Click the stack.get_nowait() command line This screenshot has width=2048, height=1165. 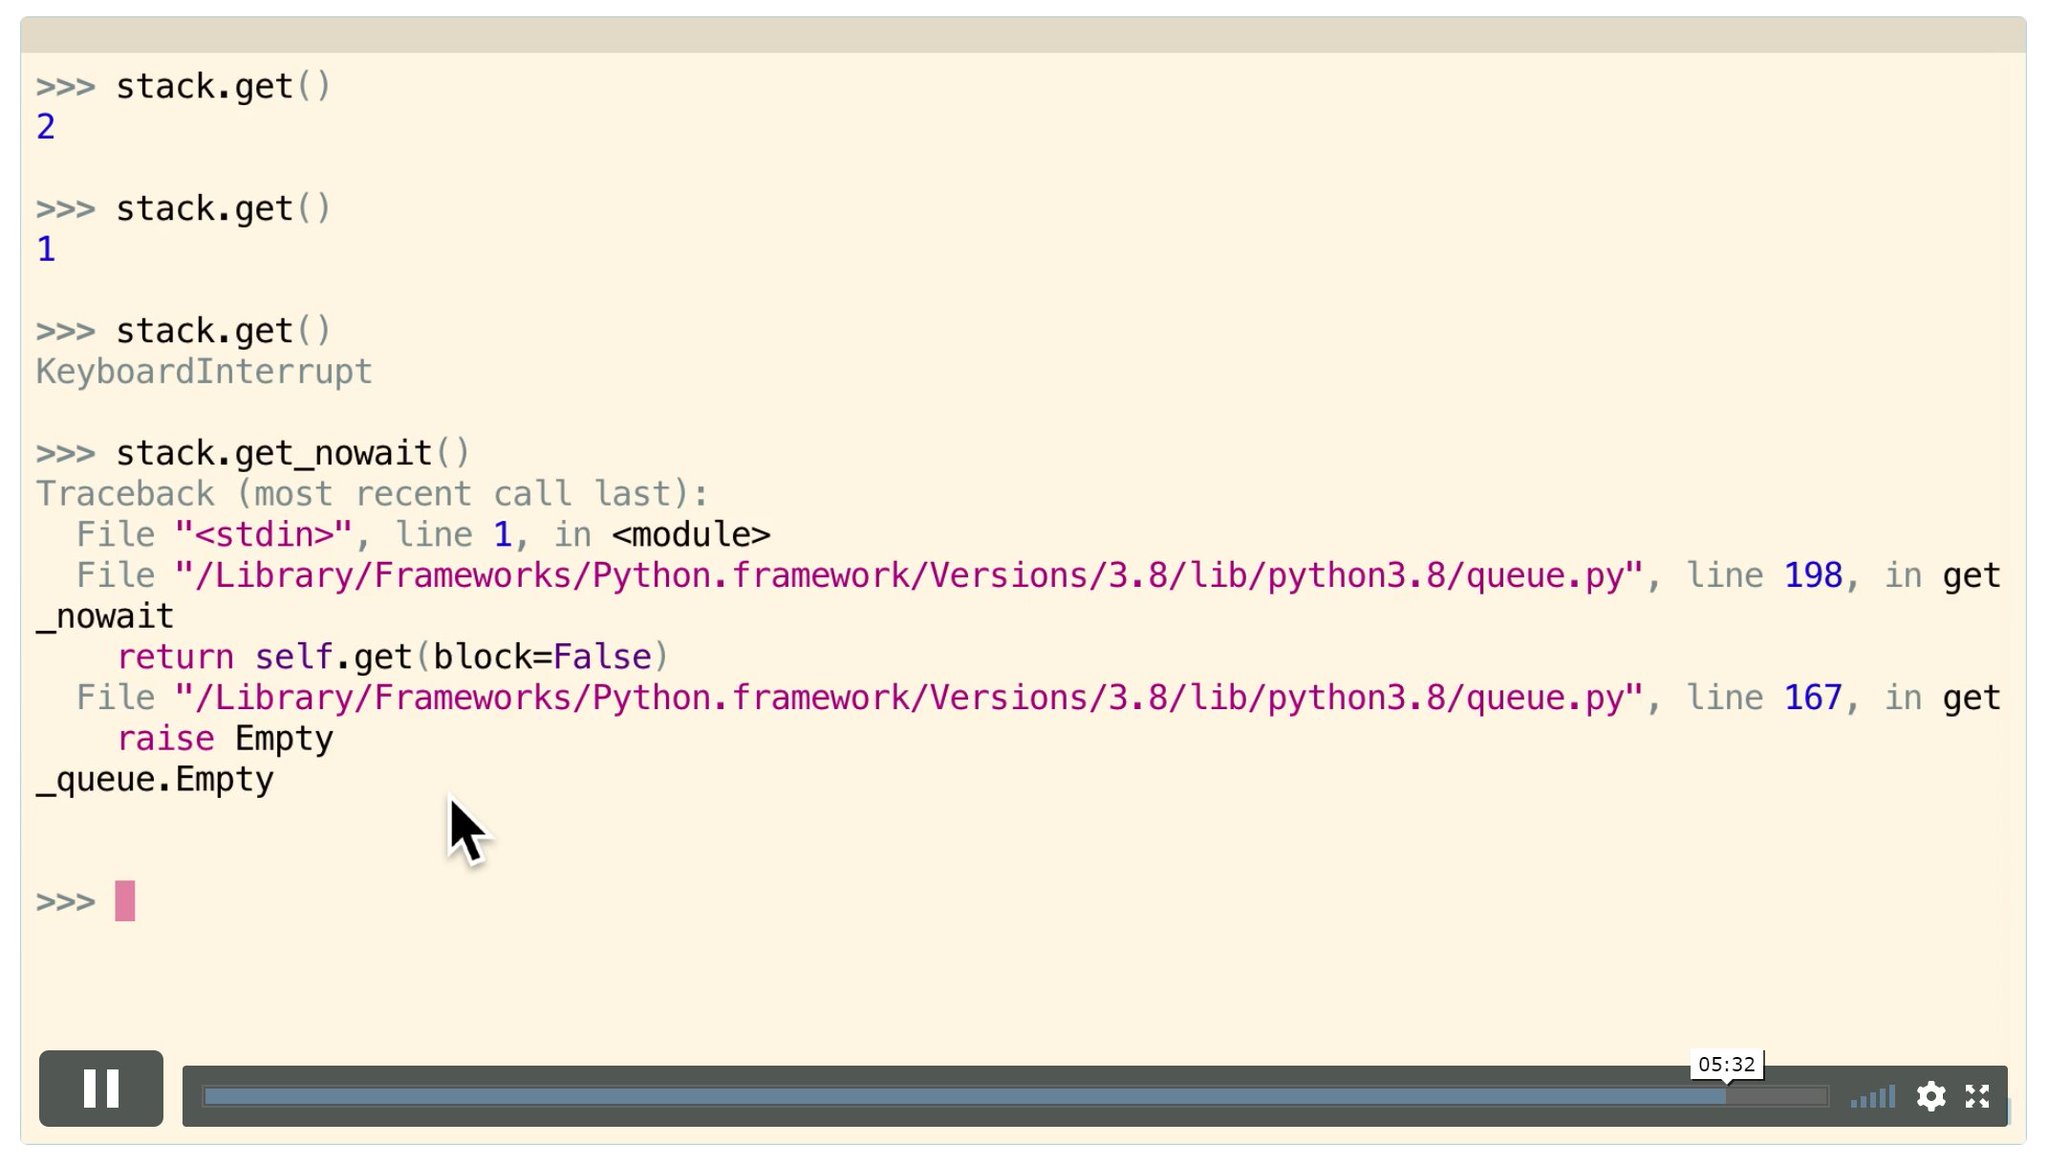(x=292, y=453)
